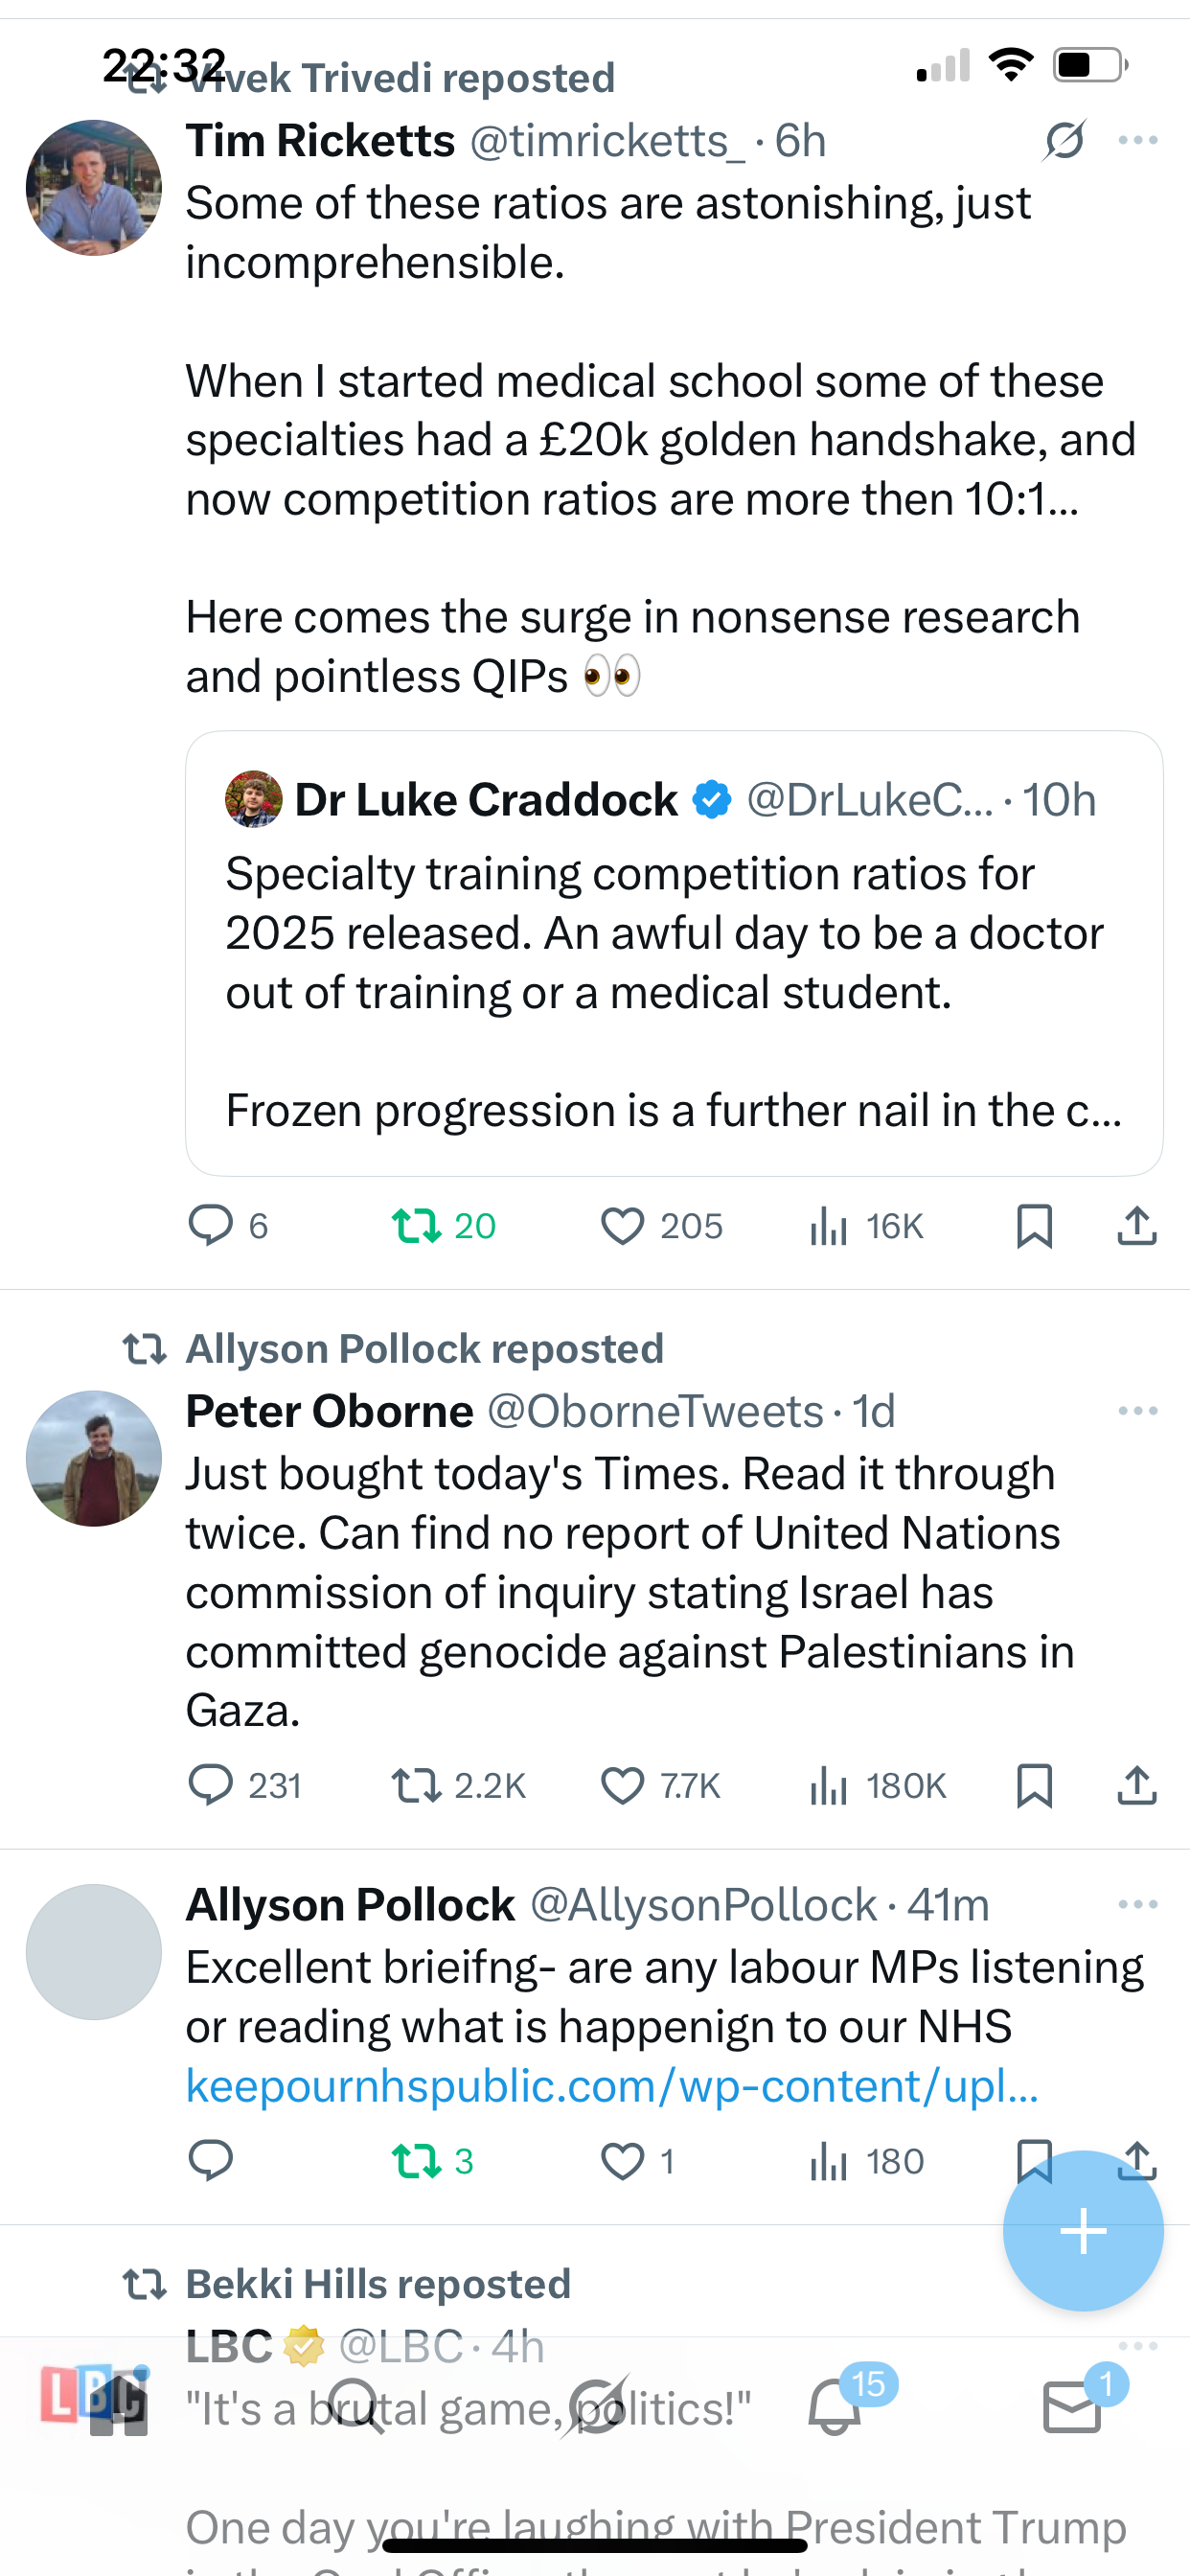This screenshot has width=1190, height=2576.
Task: Open the Messages tab
Action: point(1072,2406)
